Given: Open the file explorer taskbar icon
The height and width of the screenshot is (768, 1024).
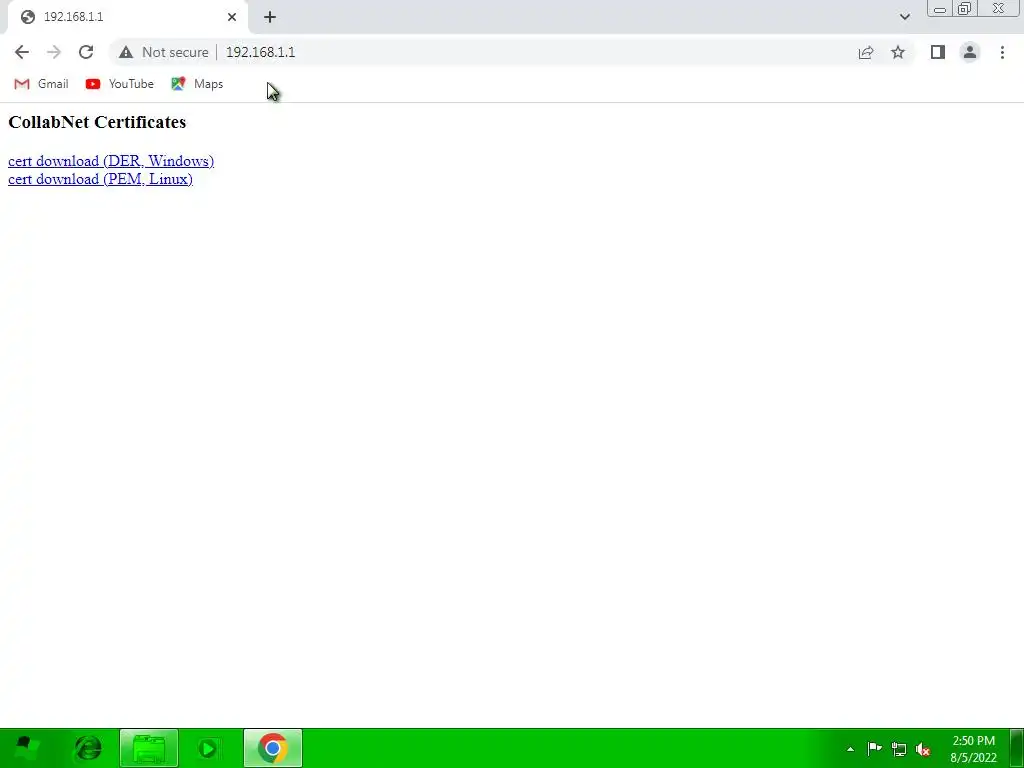Looking at the screenshot, I should point(149,748).
